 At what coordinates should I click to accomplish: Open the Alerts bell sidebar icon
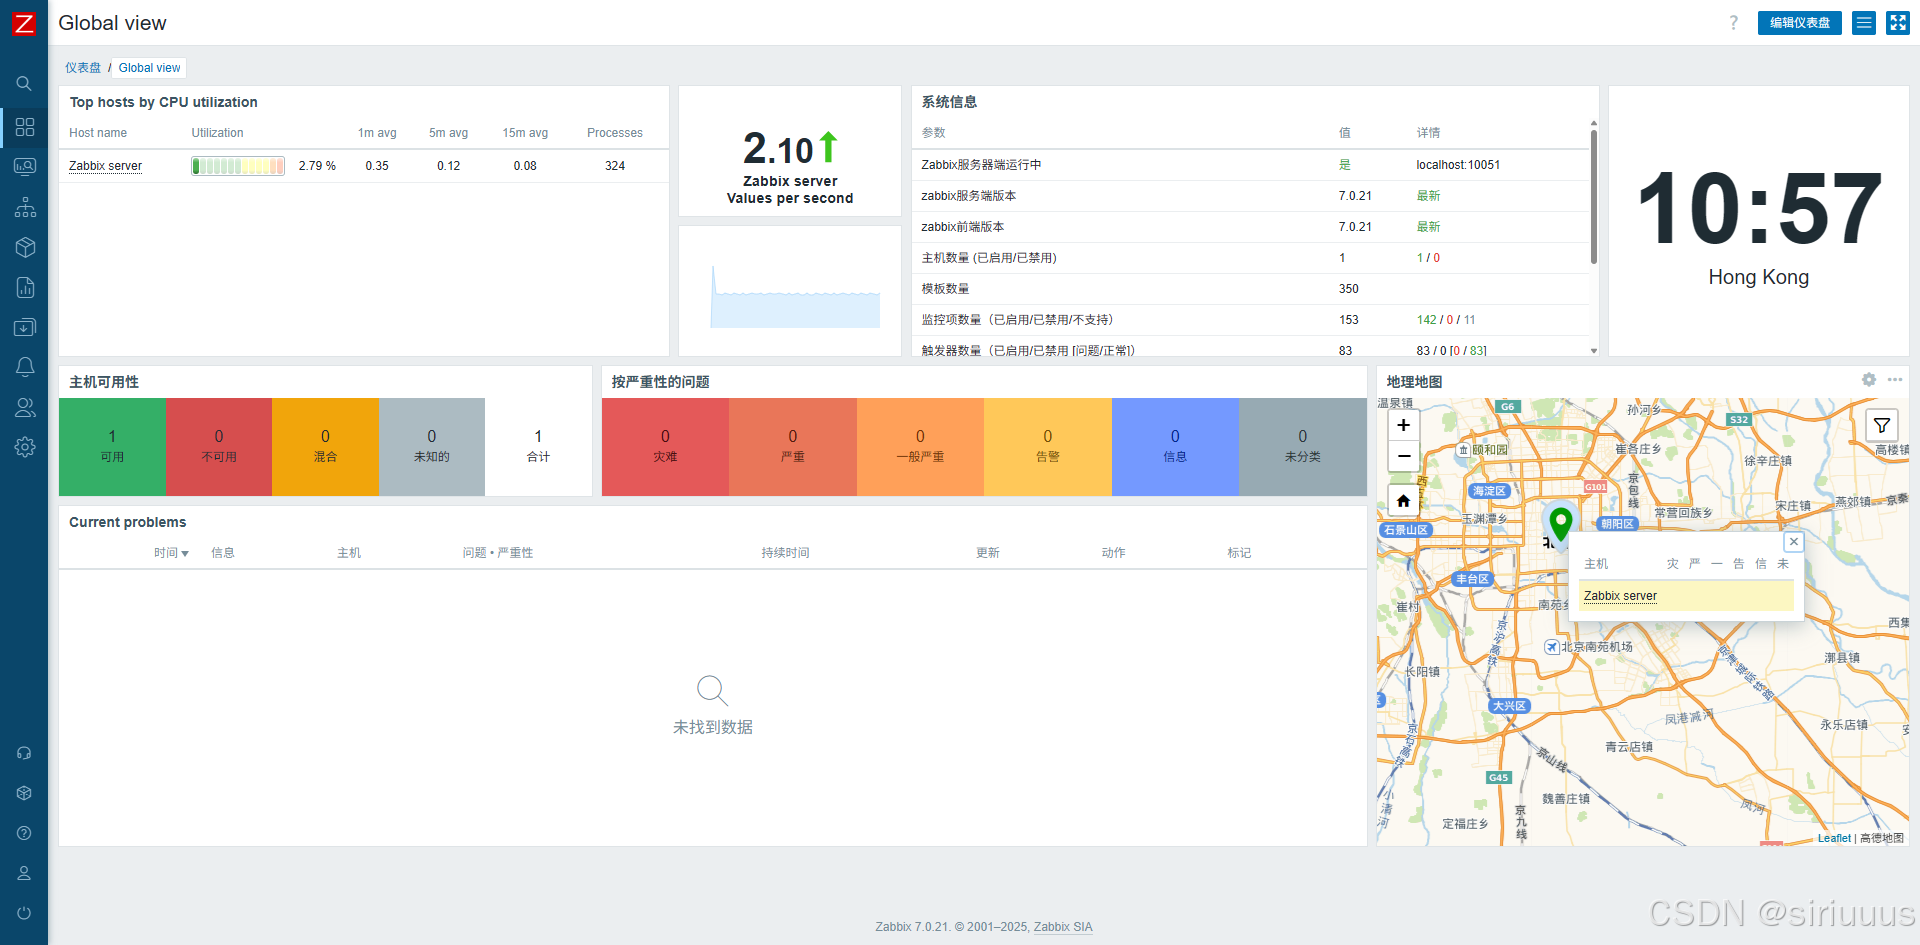click(25, 367)
